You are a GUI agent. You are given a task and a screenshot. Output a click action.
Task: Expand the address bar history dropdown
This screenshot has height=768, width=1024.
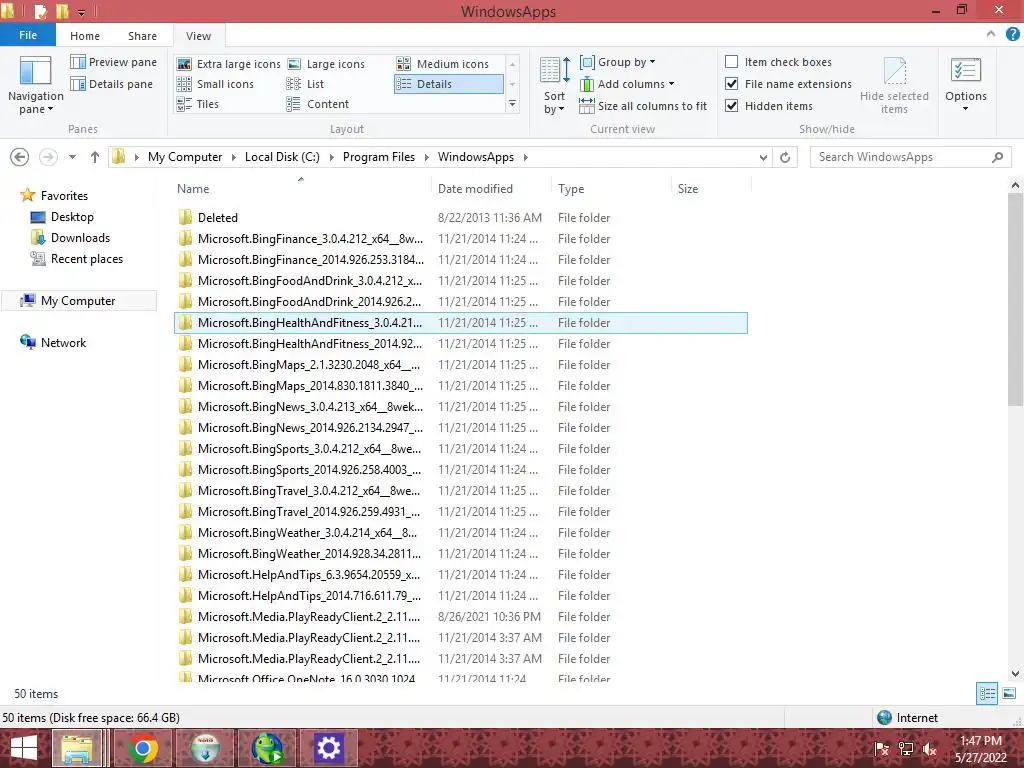pyautogui.click(x=763, y=157)
